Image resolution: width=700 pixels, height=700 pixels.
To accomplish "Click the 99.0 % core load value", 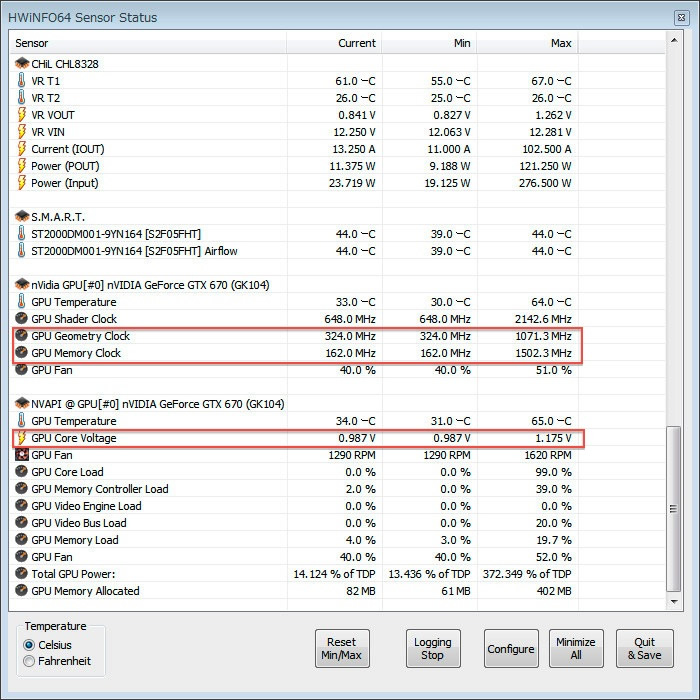I will pyautogui.click(x=554, y=472).
